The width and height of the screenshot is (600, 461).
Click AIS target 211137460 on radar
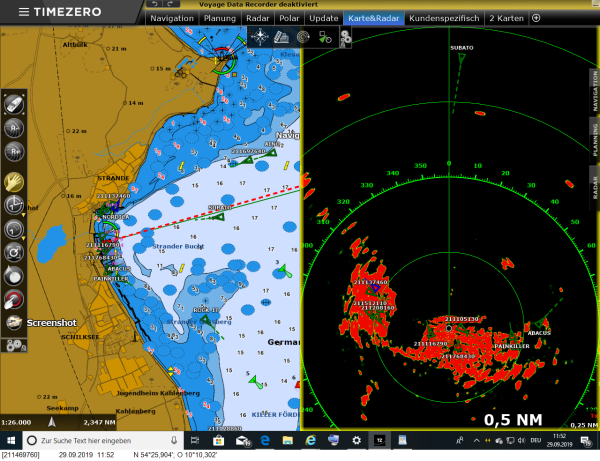(x=373, y=289)
